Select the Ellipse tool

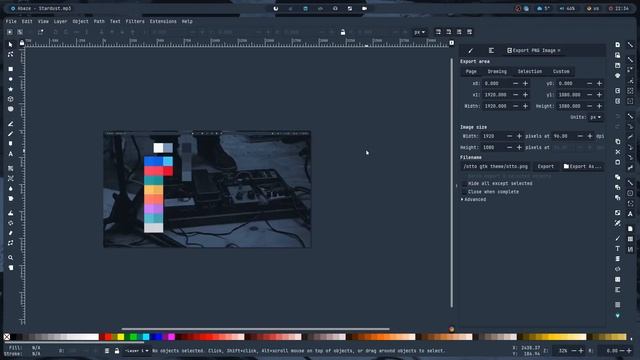11,79
